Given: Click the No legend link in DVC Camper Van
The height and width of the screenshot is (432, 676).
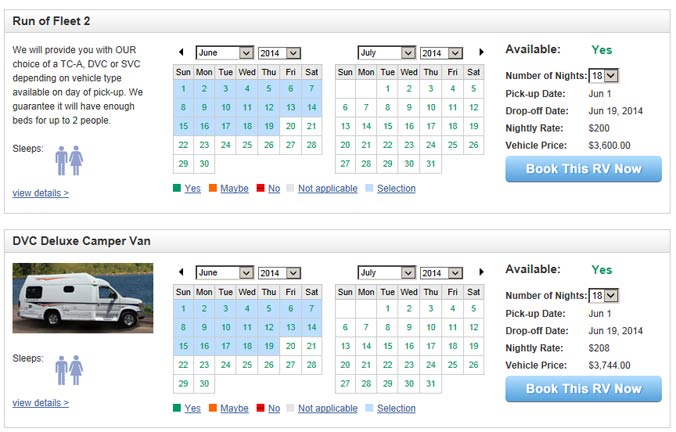Looking at the screenshot, I should (274, 408).
